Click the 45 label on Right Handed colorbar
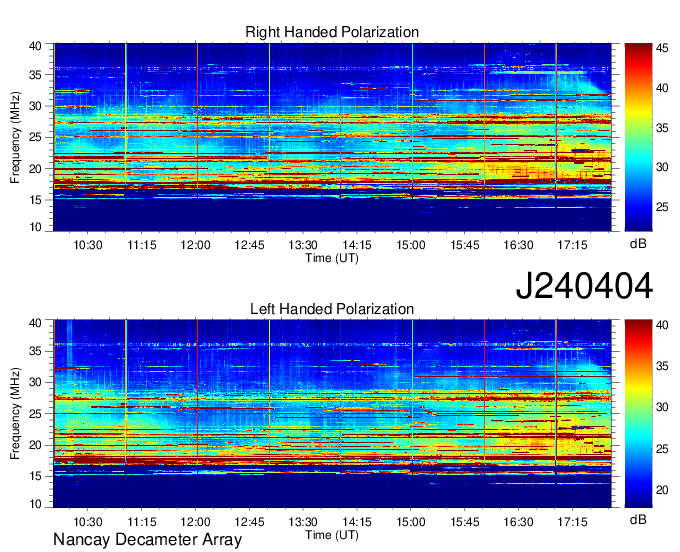Image resolution: width=680 pixels, height=552 pixels. click(x=662, y=48)
